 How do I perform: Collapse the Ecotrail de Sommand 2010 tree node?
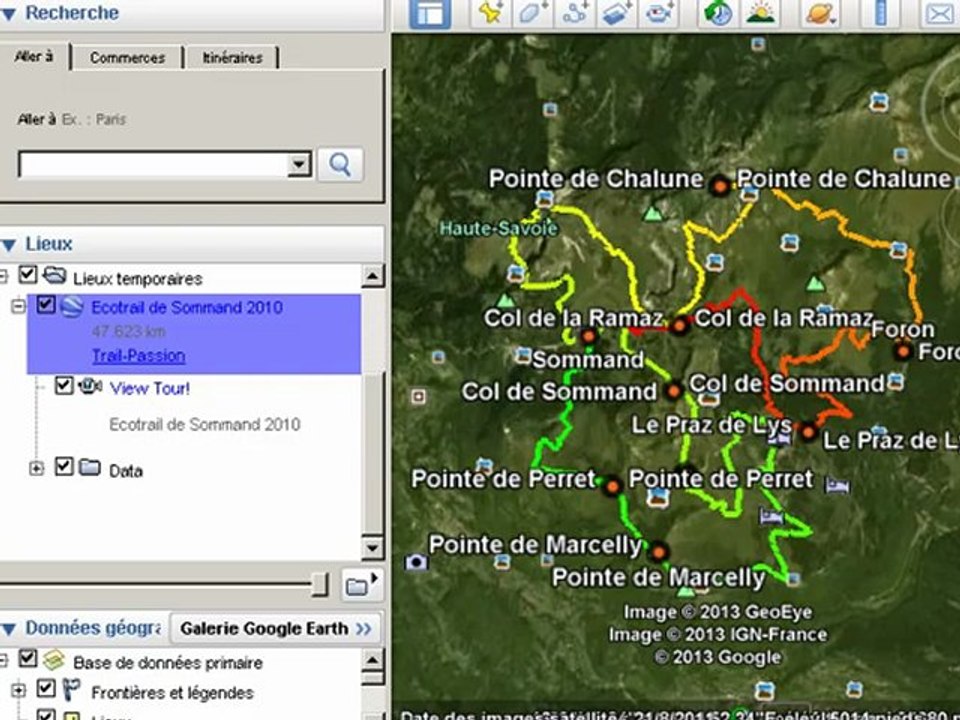(x=18, y=306)
